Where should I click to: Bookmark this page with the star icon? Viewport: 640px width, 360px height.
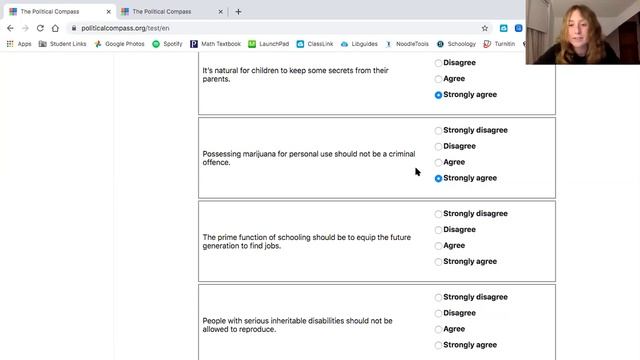pos(484,28)
